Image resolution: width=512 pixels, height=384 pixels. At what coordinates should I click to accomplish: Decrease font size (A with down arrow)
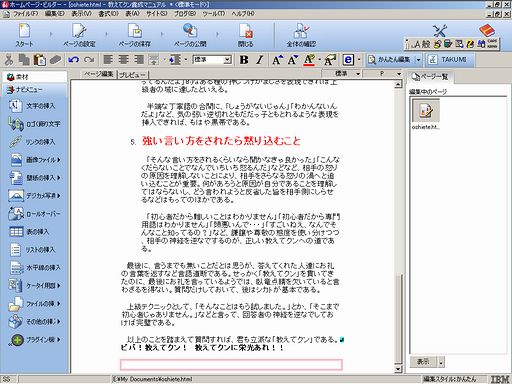[292, 60]
